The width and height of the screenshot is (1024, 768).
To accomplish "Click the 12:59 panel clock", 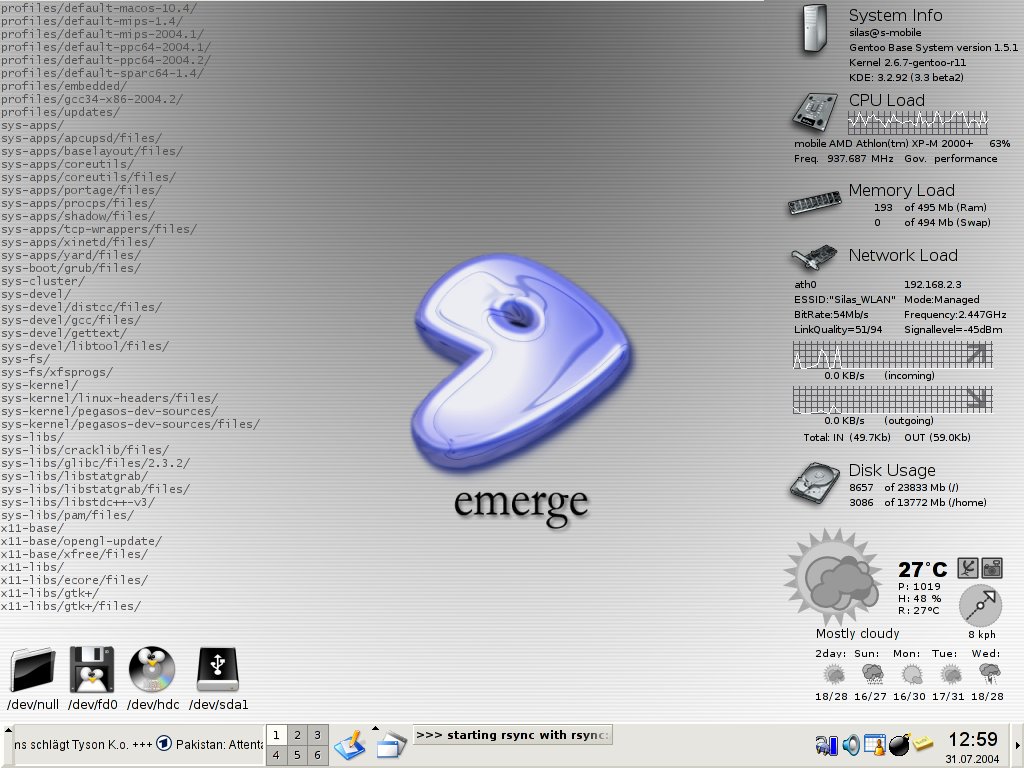I will pyautogui.click(x=972, y=739).
